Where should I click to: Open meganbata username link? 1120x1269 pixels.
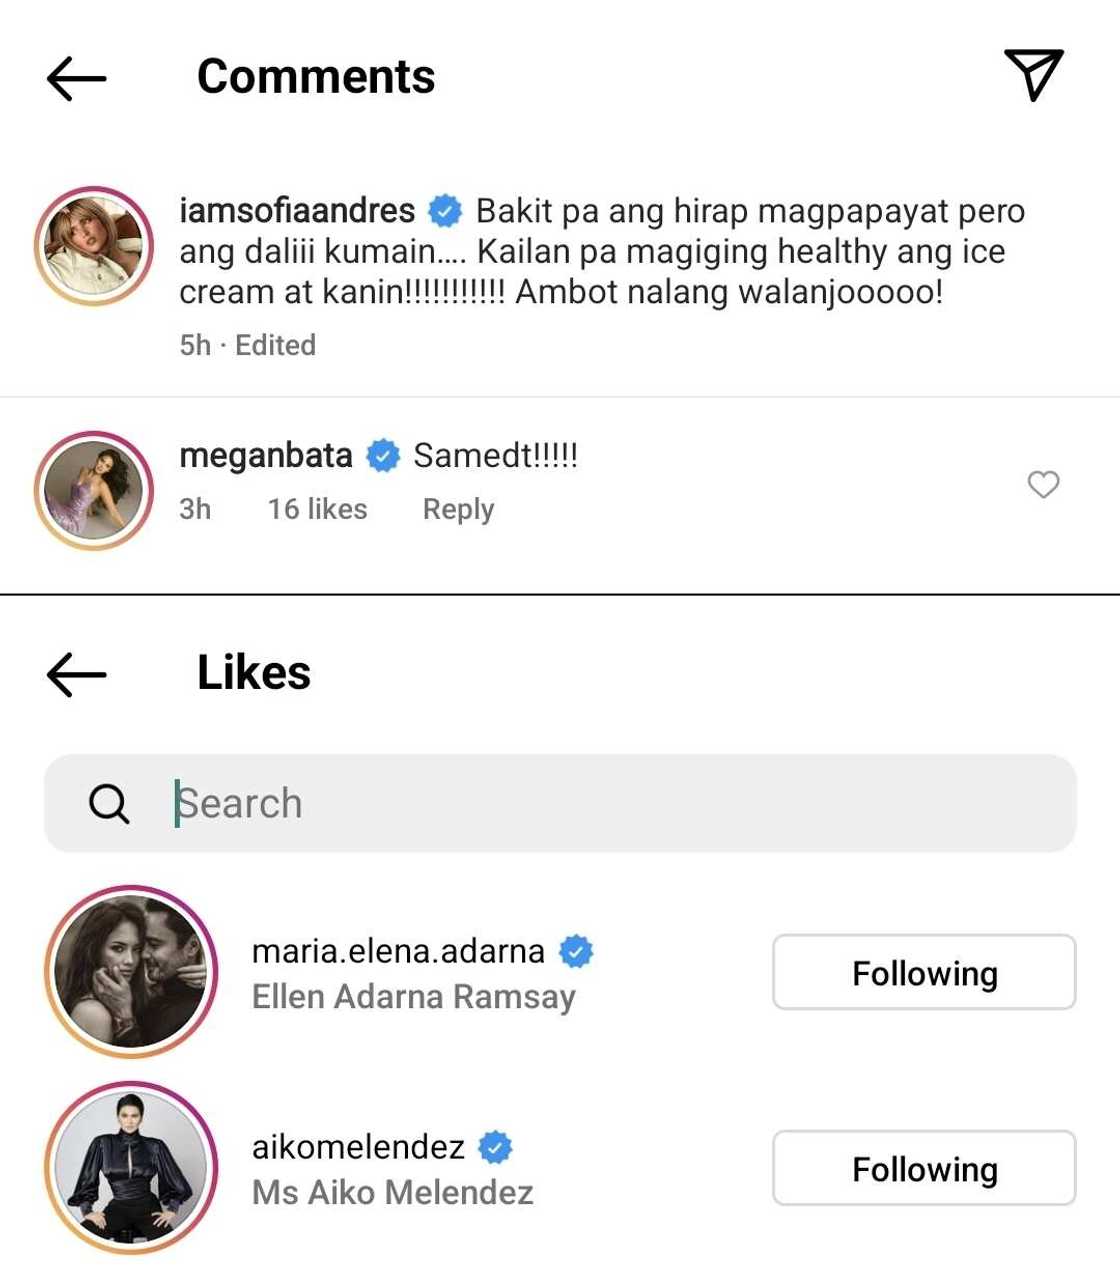(266, 456)
